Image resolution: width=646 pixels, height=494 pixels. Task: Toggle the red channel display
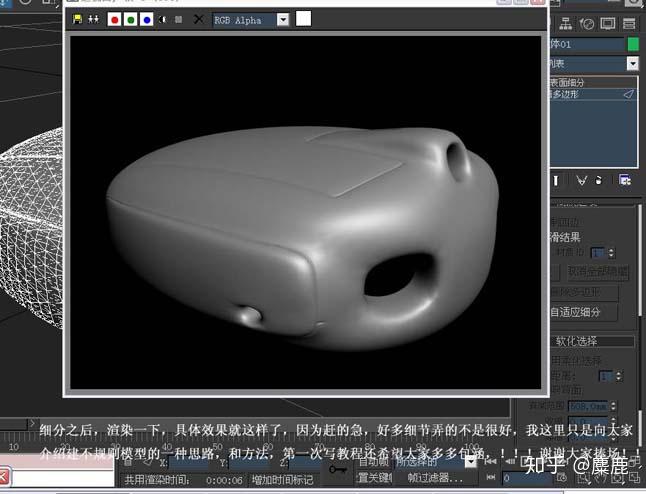[114, 19]
